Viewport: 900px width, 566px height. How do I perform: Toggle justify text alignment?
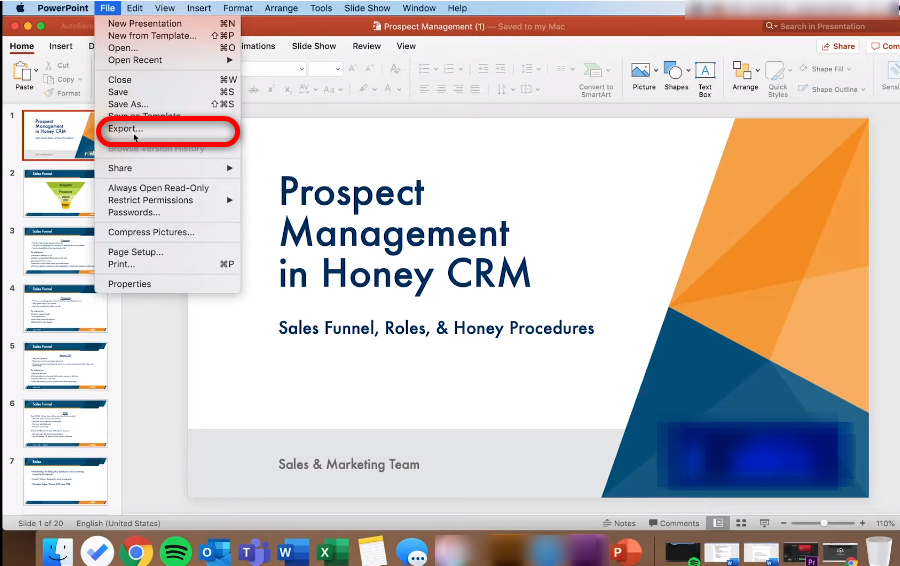click(x=475, y=89)
